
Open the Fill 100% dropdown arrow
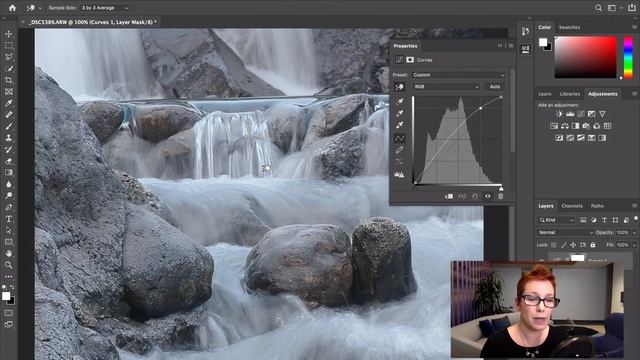pyautogui.click(x=634, y=245)
